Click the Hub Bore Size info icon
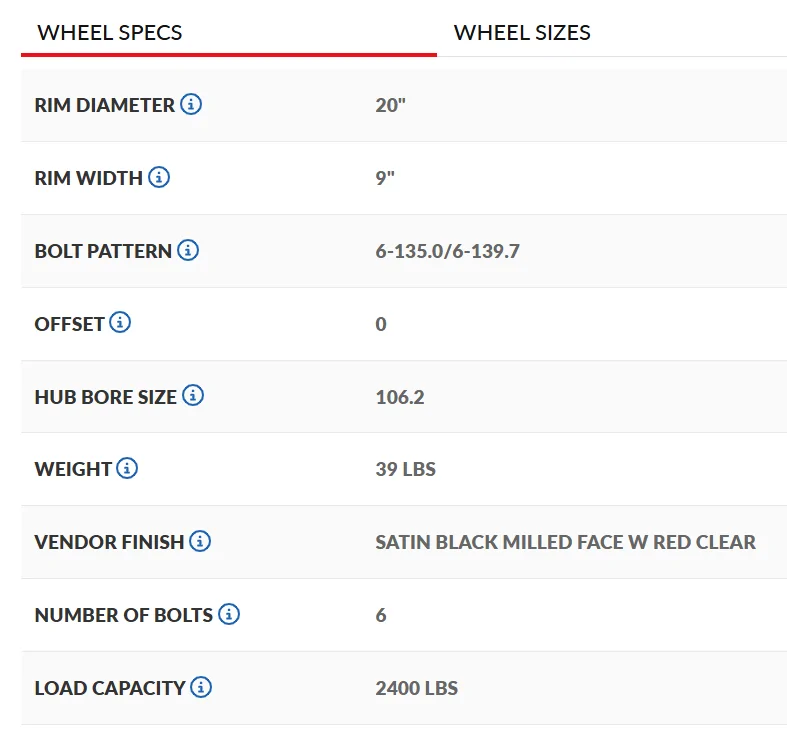Image resolution: width=787 pixels, height=732 pixels. tap(193, 396)
